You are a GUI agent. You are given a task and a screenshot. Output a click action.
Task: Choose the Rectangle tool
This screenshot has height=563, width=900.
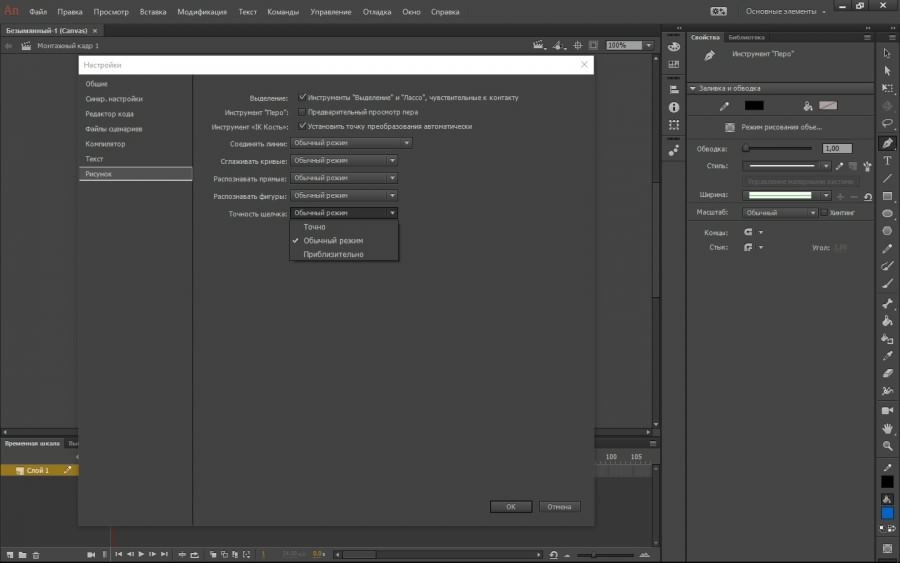(887, 196)
